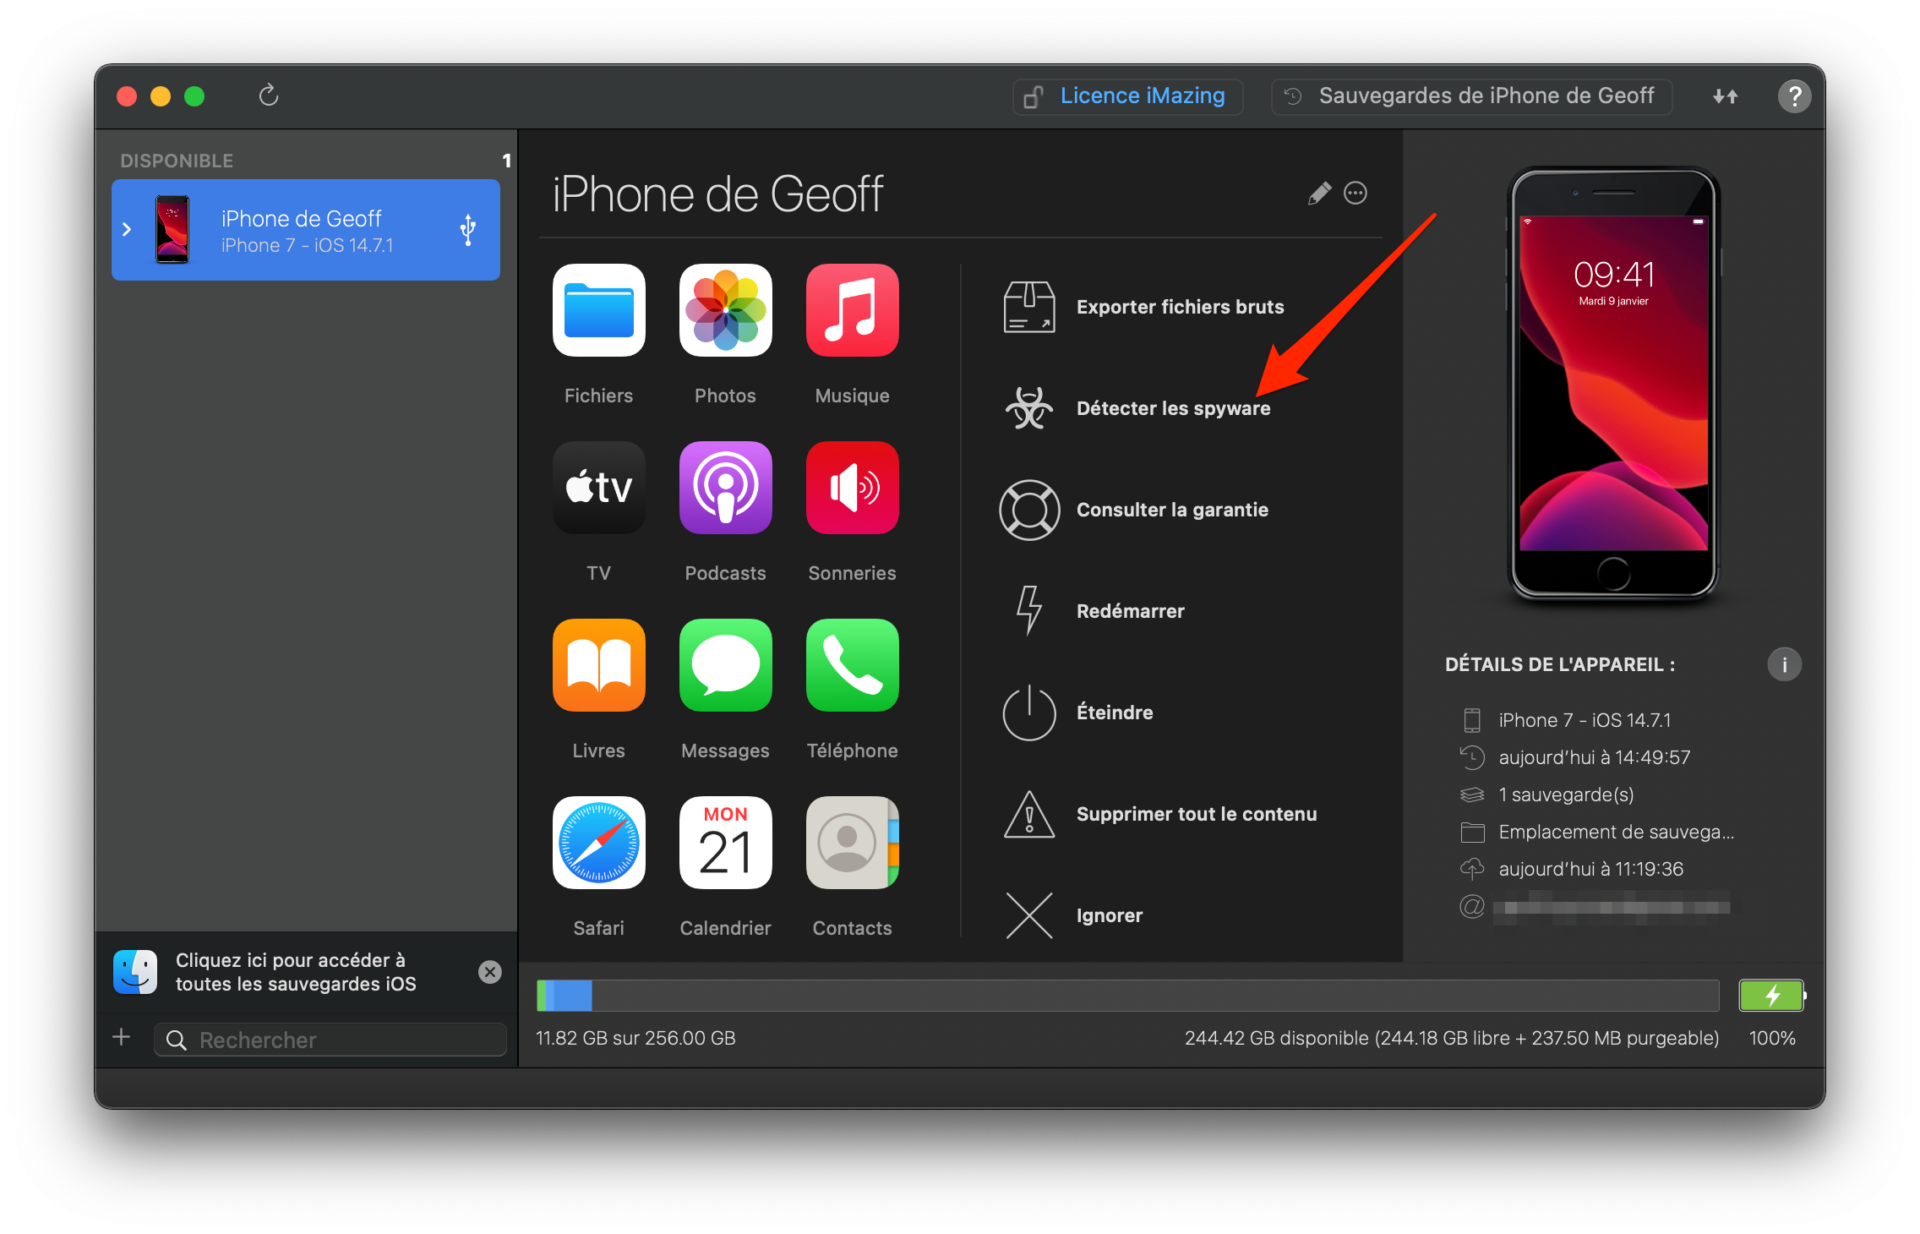Click Exporter fichiers bruts action
Viewport: 1920px width, 1234px height.
coord(1144,307)
